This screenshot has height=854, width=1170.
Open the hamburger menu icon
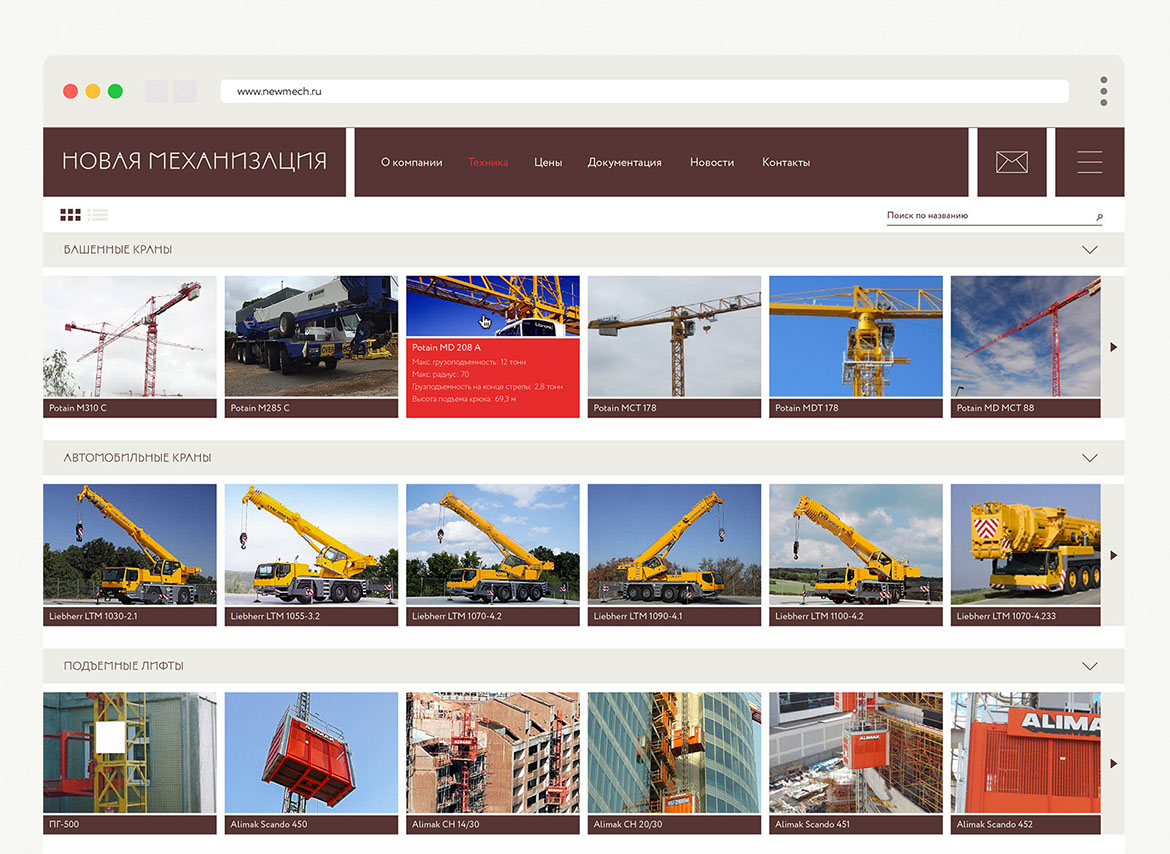coord(1089,162)
